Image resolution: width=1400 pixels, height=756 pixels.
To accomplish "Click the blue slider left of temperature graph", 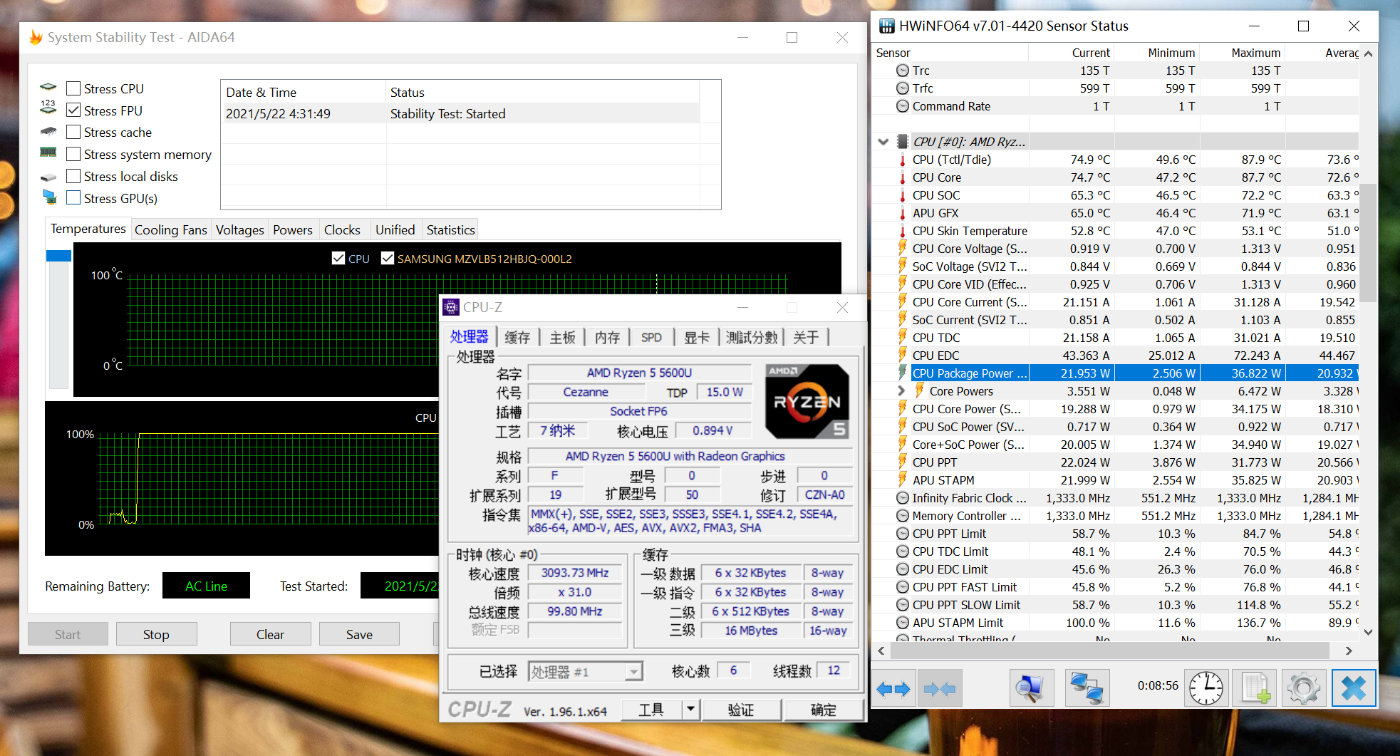I will click(59, 256).
